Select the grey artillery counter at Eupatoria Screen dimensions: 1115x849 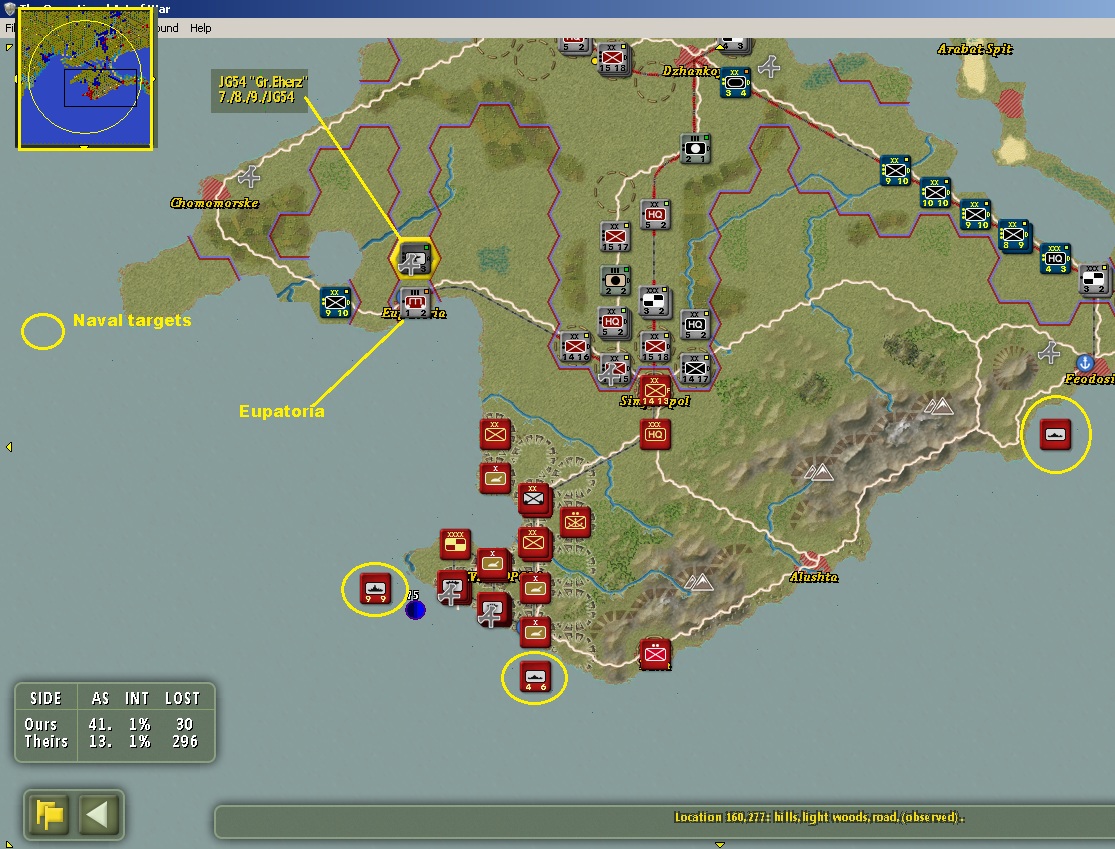(415, 302)
